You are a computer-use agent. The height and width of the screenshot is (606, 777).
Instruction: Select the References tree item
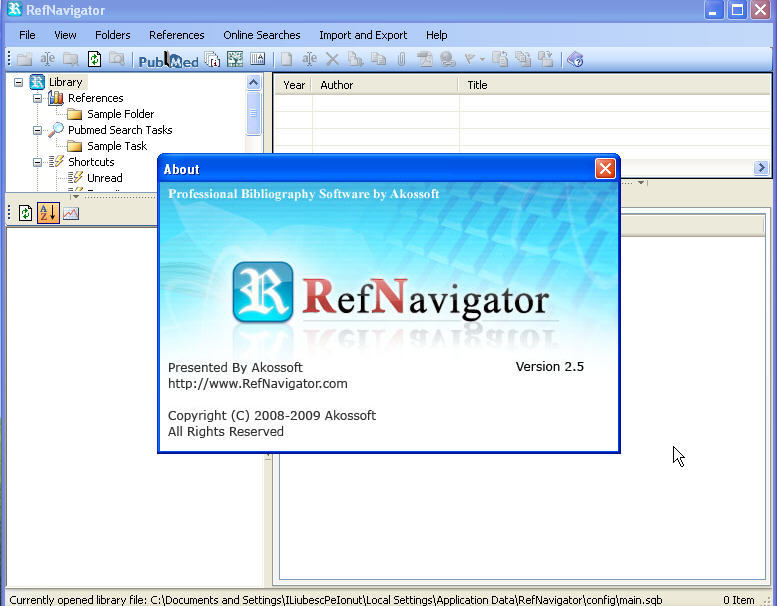click(x=96, y=98)
